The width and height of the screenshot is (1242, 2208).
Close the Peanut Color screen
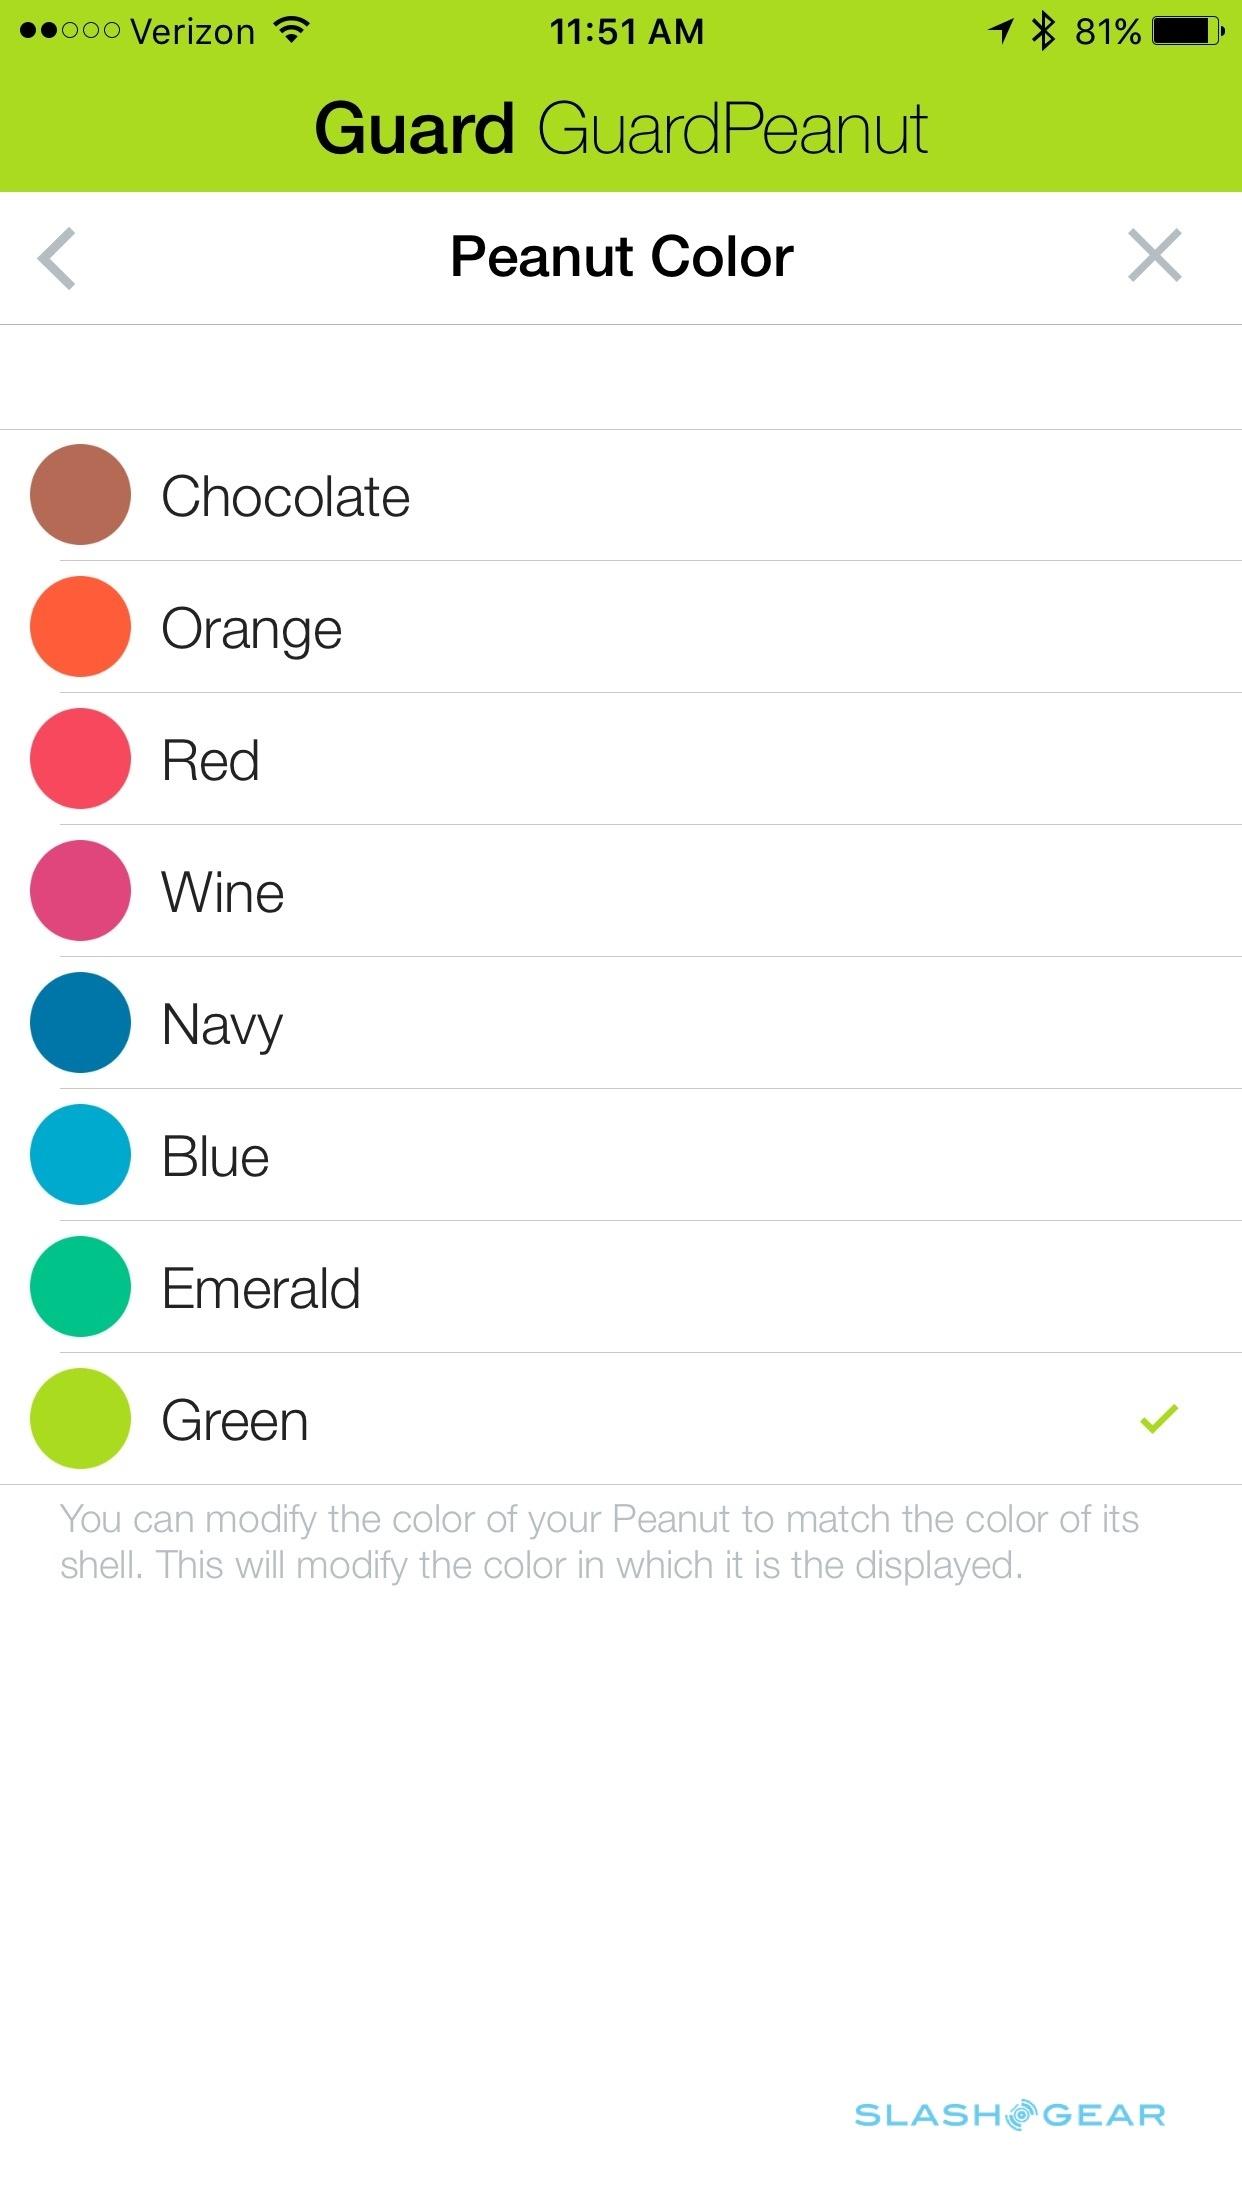(x=1155, y=256)
